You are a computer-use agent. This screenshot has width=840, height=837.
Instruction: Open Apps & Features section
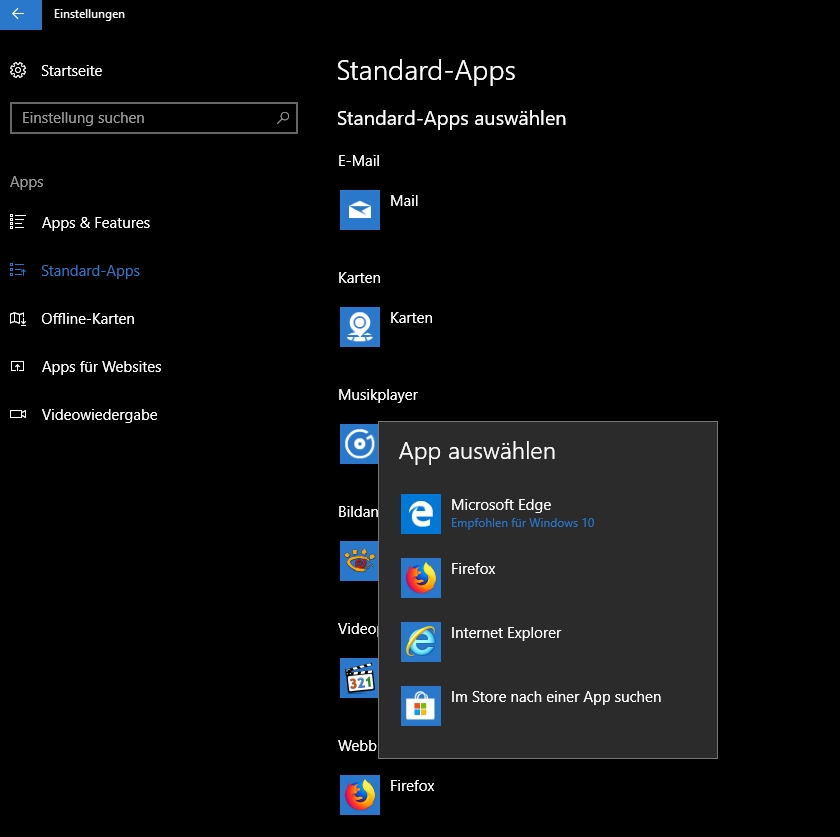[x=95, y=223]
